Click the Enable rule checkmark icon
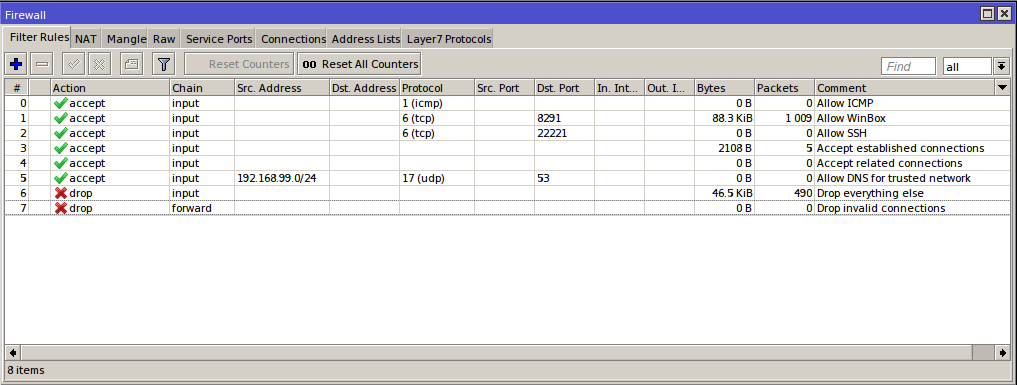The image size is (1017, 385). 73,64
